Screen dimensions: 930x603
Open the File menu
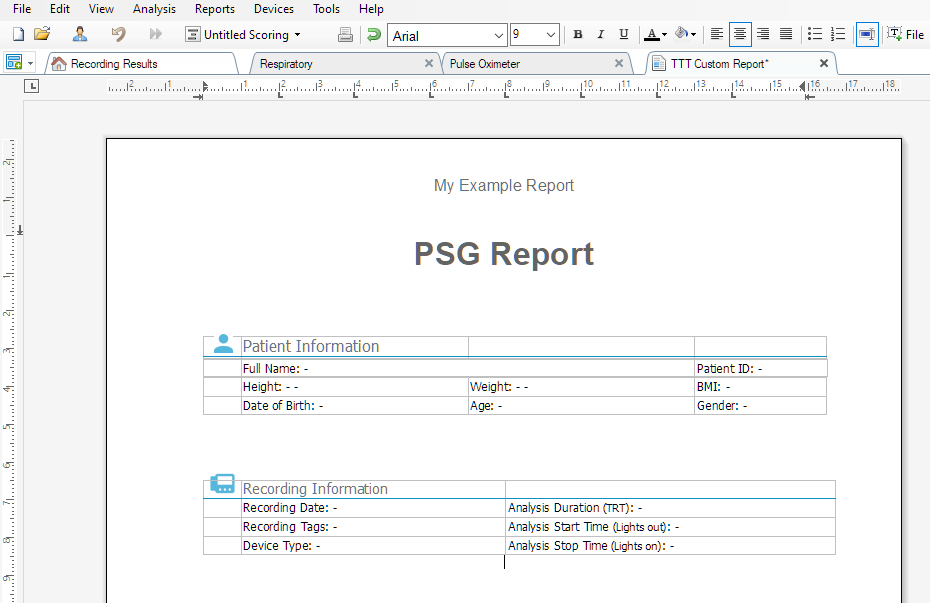[x=22, y=9]
